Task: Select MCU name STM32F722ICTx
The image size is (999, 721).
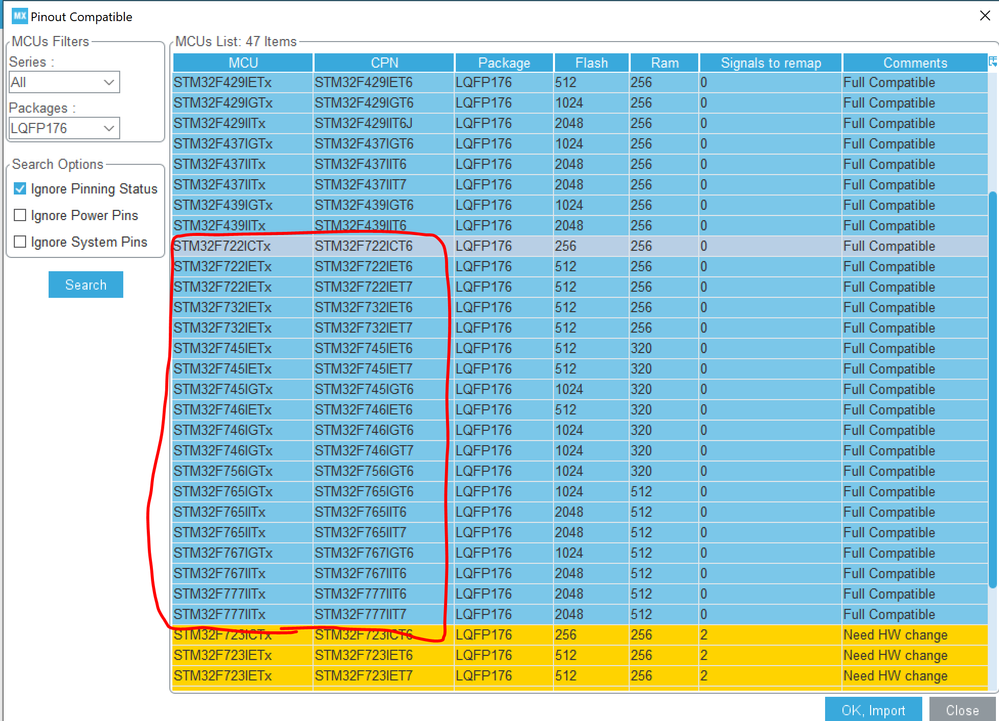Action: (x=243, y=246)
